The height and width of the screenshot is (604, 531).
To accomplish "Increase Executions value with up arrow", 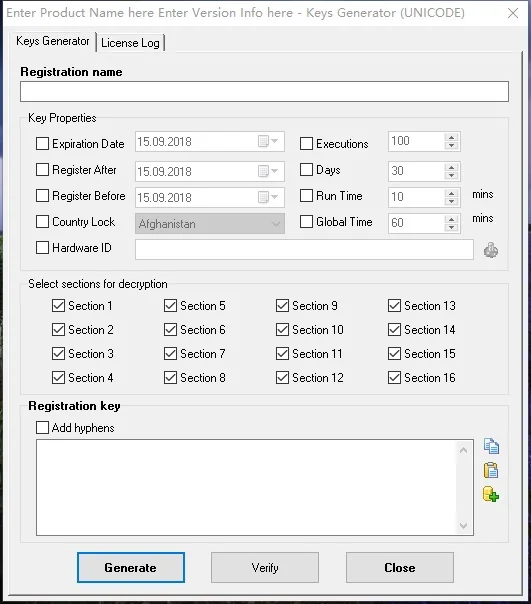I will tap(451, 138).
